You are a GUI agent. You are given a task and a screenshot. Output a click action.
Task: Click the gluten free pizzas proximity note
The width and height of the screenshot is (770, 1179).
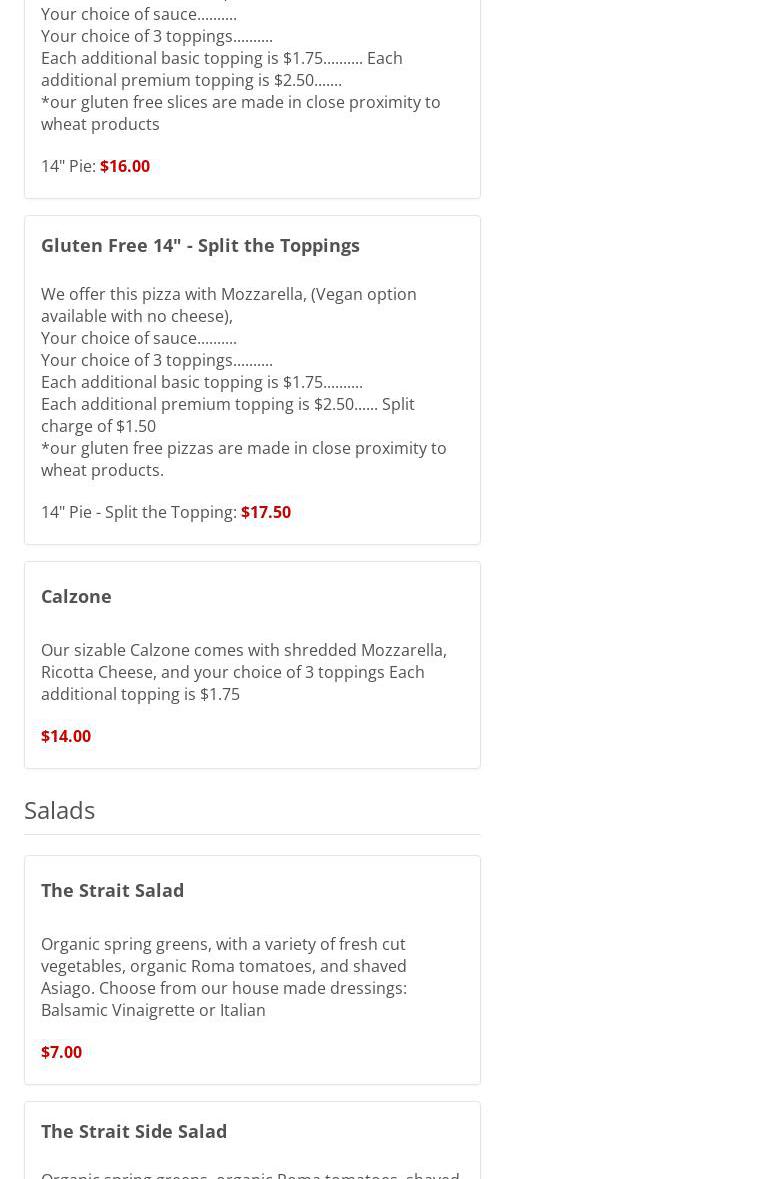pos(243,459)
